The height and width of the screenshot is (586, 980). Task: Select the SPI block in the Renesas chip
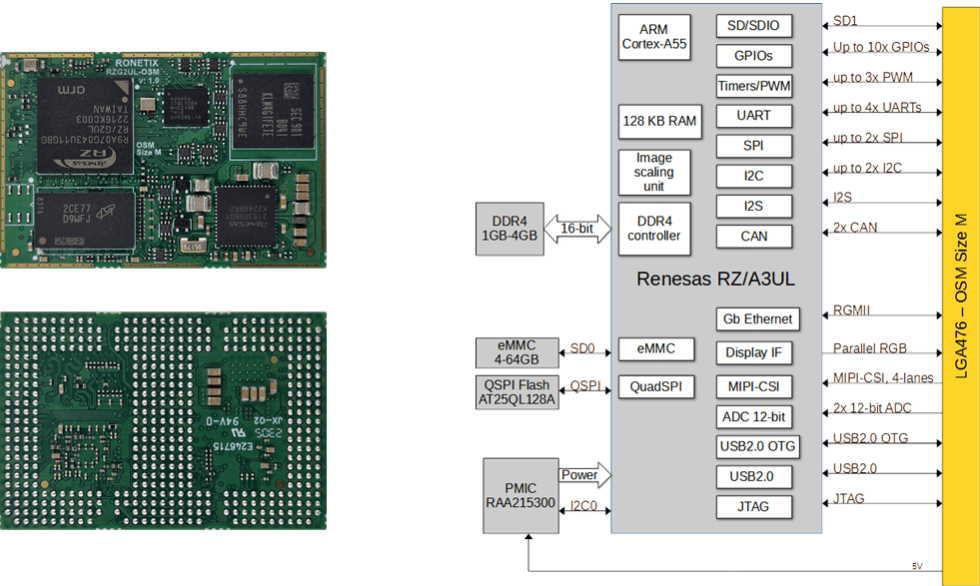coord(754,146)
